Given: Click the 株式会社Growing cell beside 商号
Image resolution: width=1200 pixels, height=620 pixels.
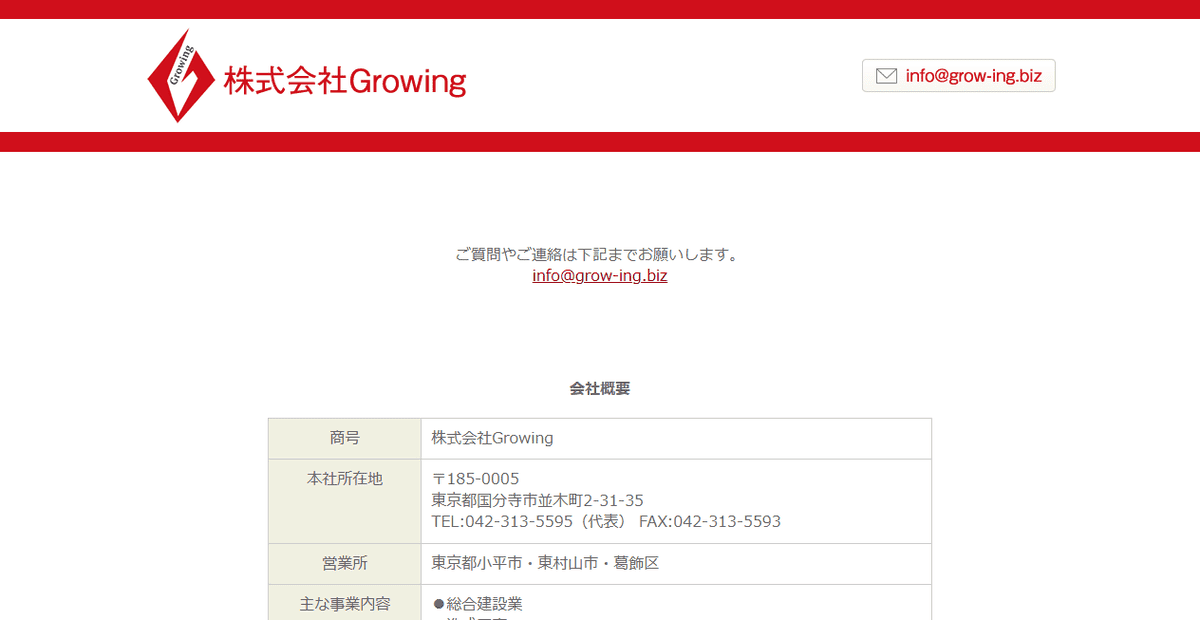Looking at the screenshot, I should (490, 438).
